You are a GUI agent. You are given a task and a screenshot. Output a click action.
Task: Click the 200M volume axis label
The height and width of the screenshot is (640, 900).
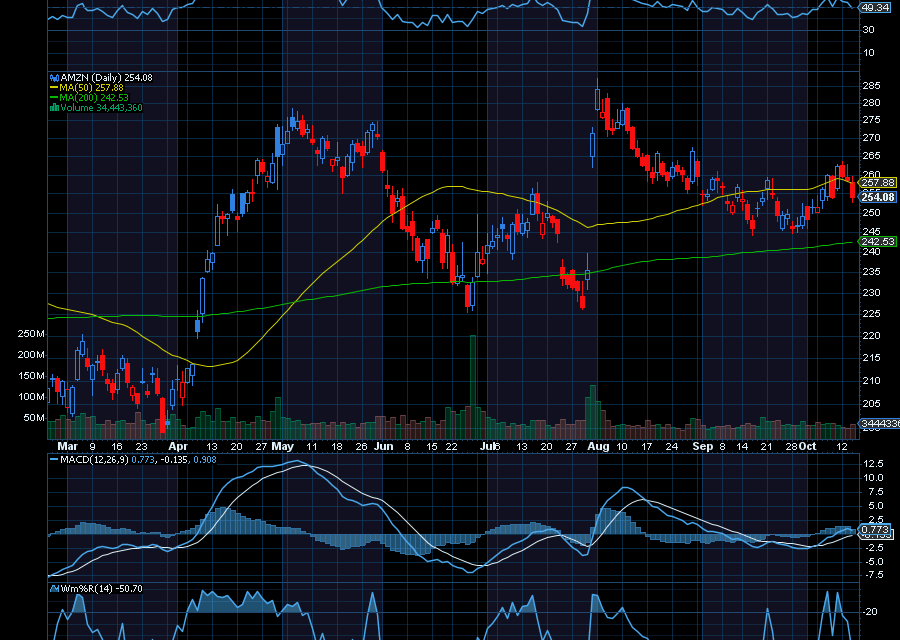click(x=31, y=355)
